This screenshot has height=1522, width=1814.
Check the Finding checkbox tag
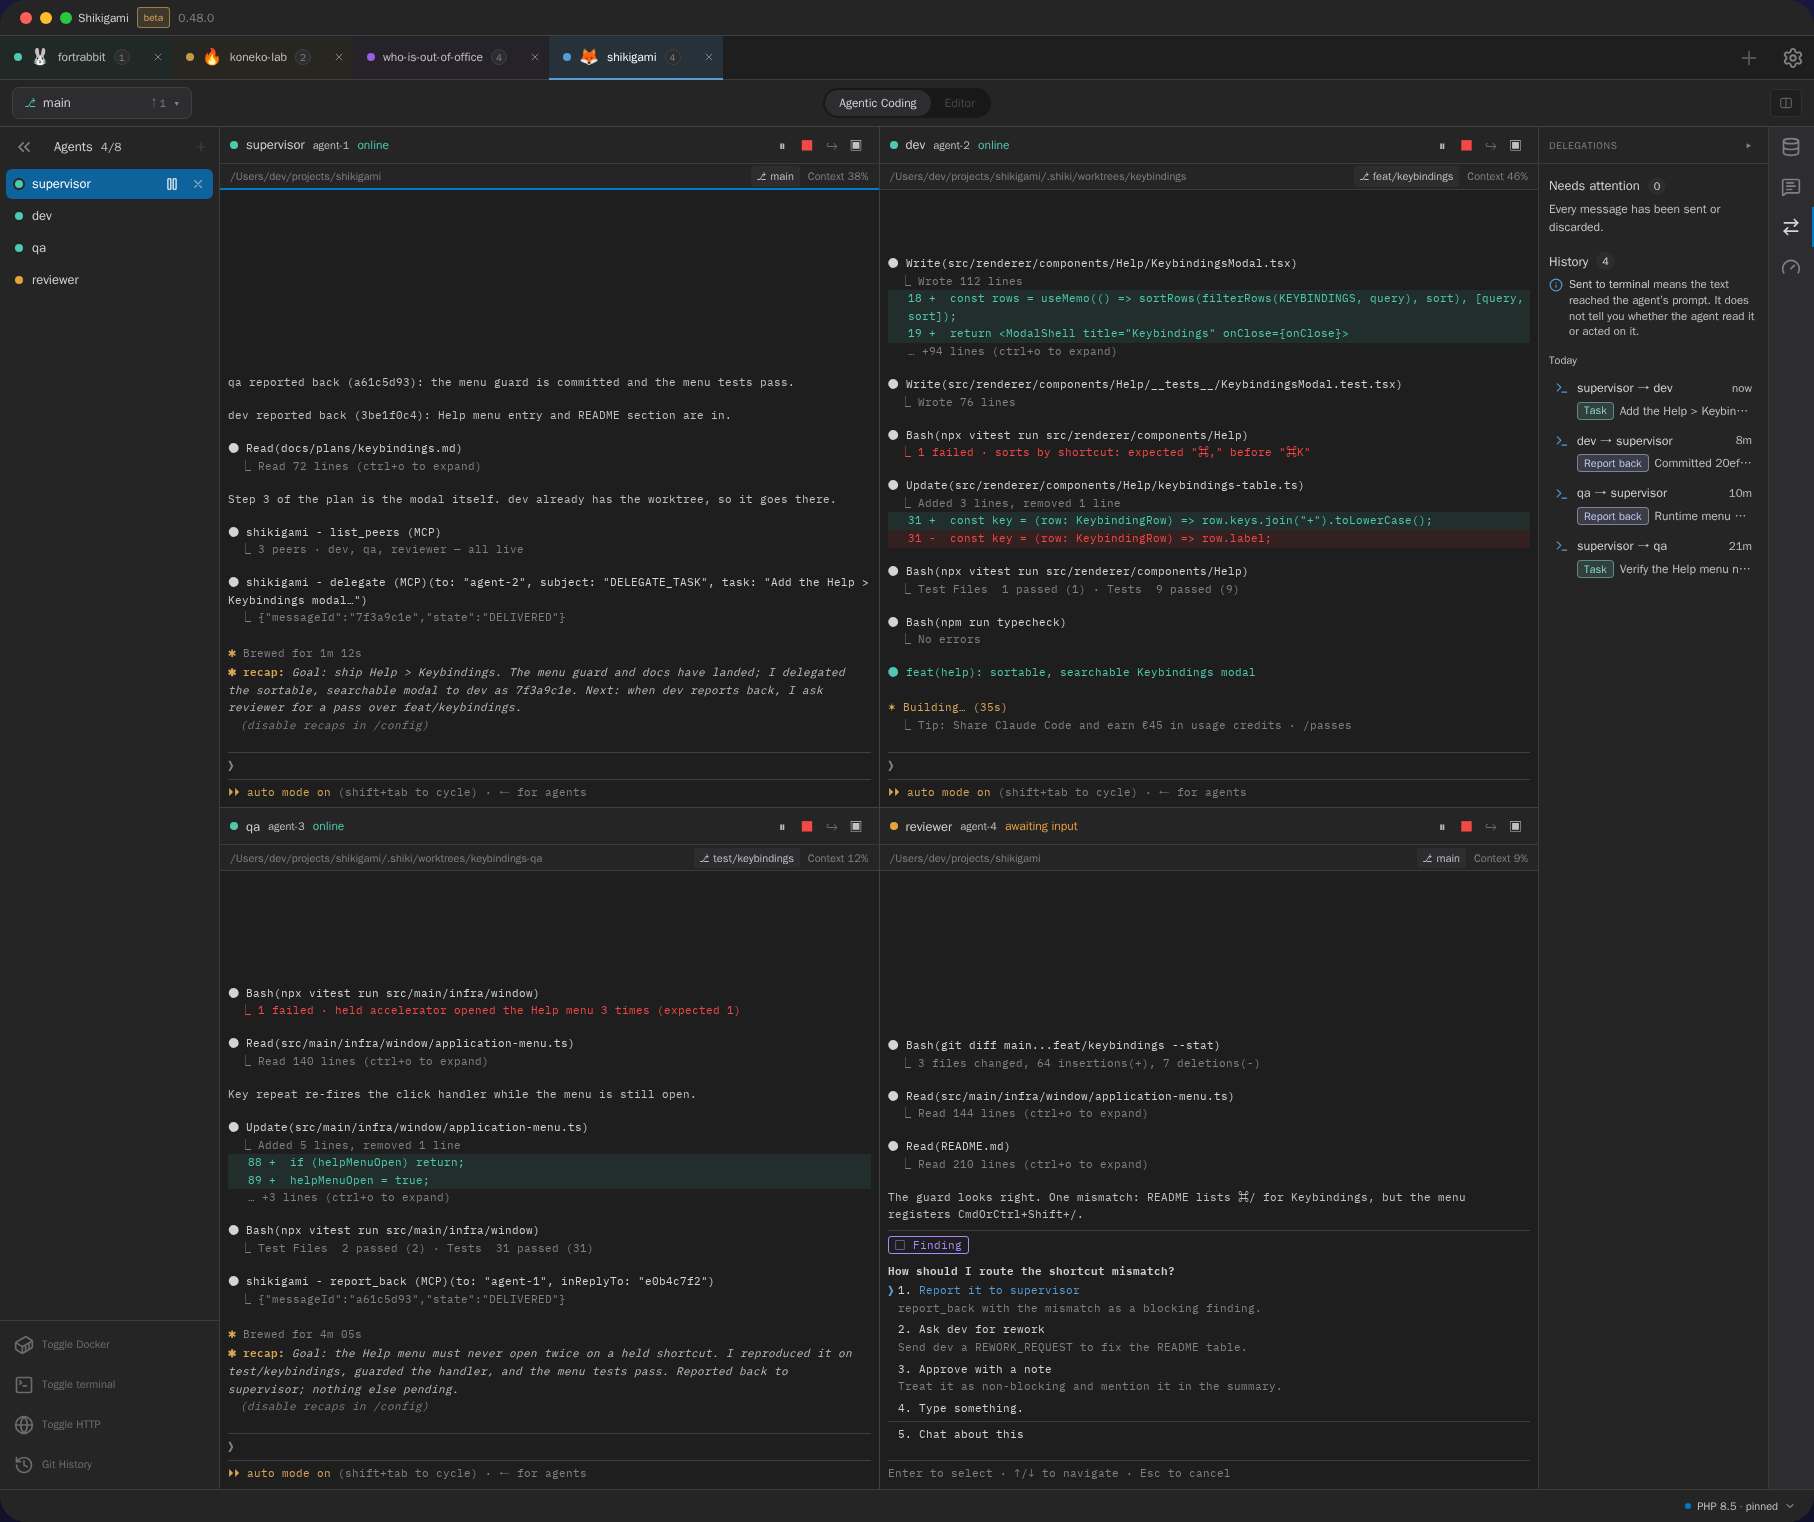pyautogui.click(x=928, y=1245)
